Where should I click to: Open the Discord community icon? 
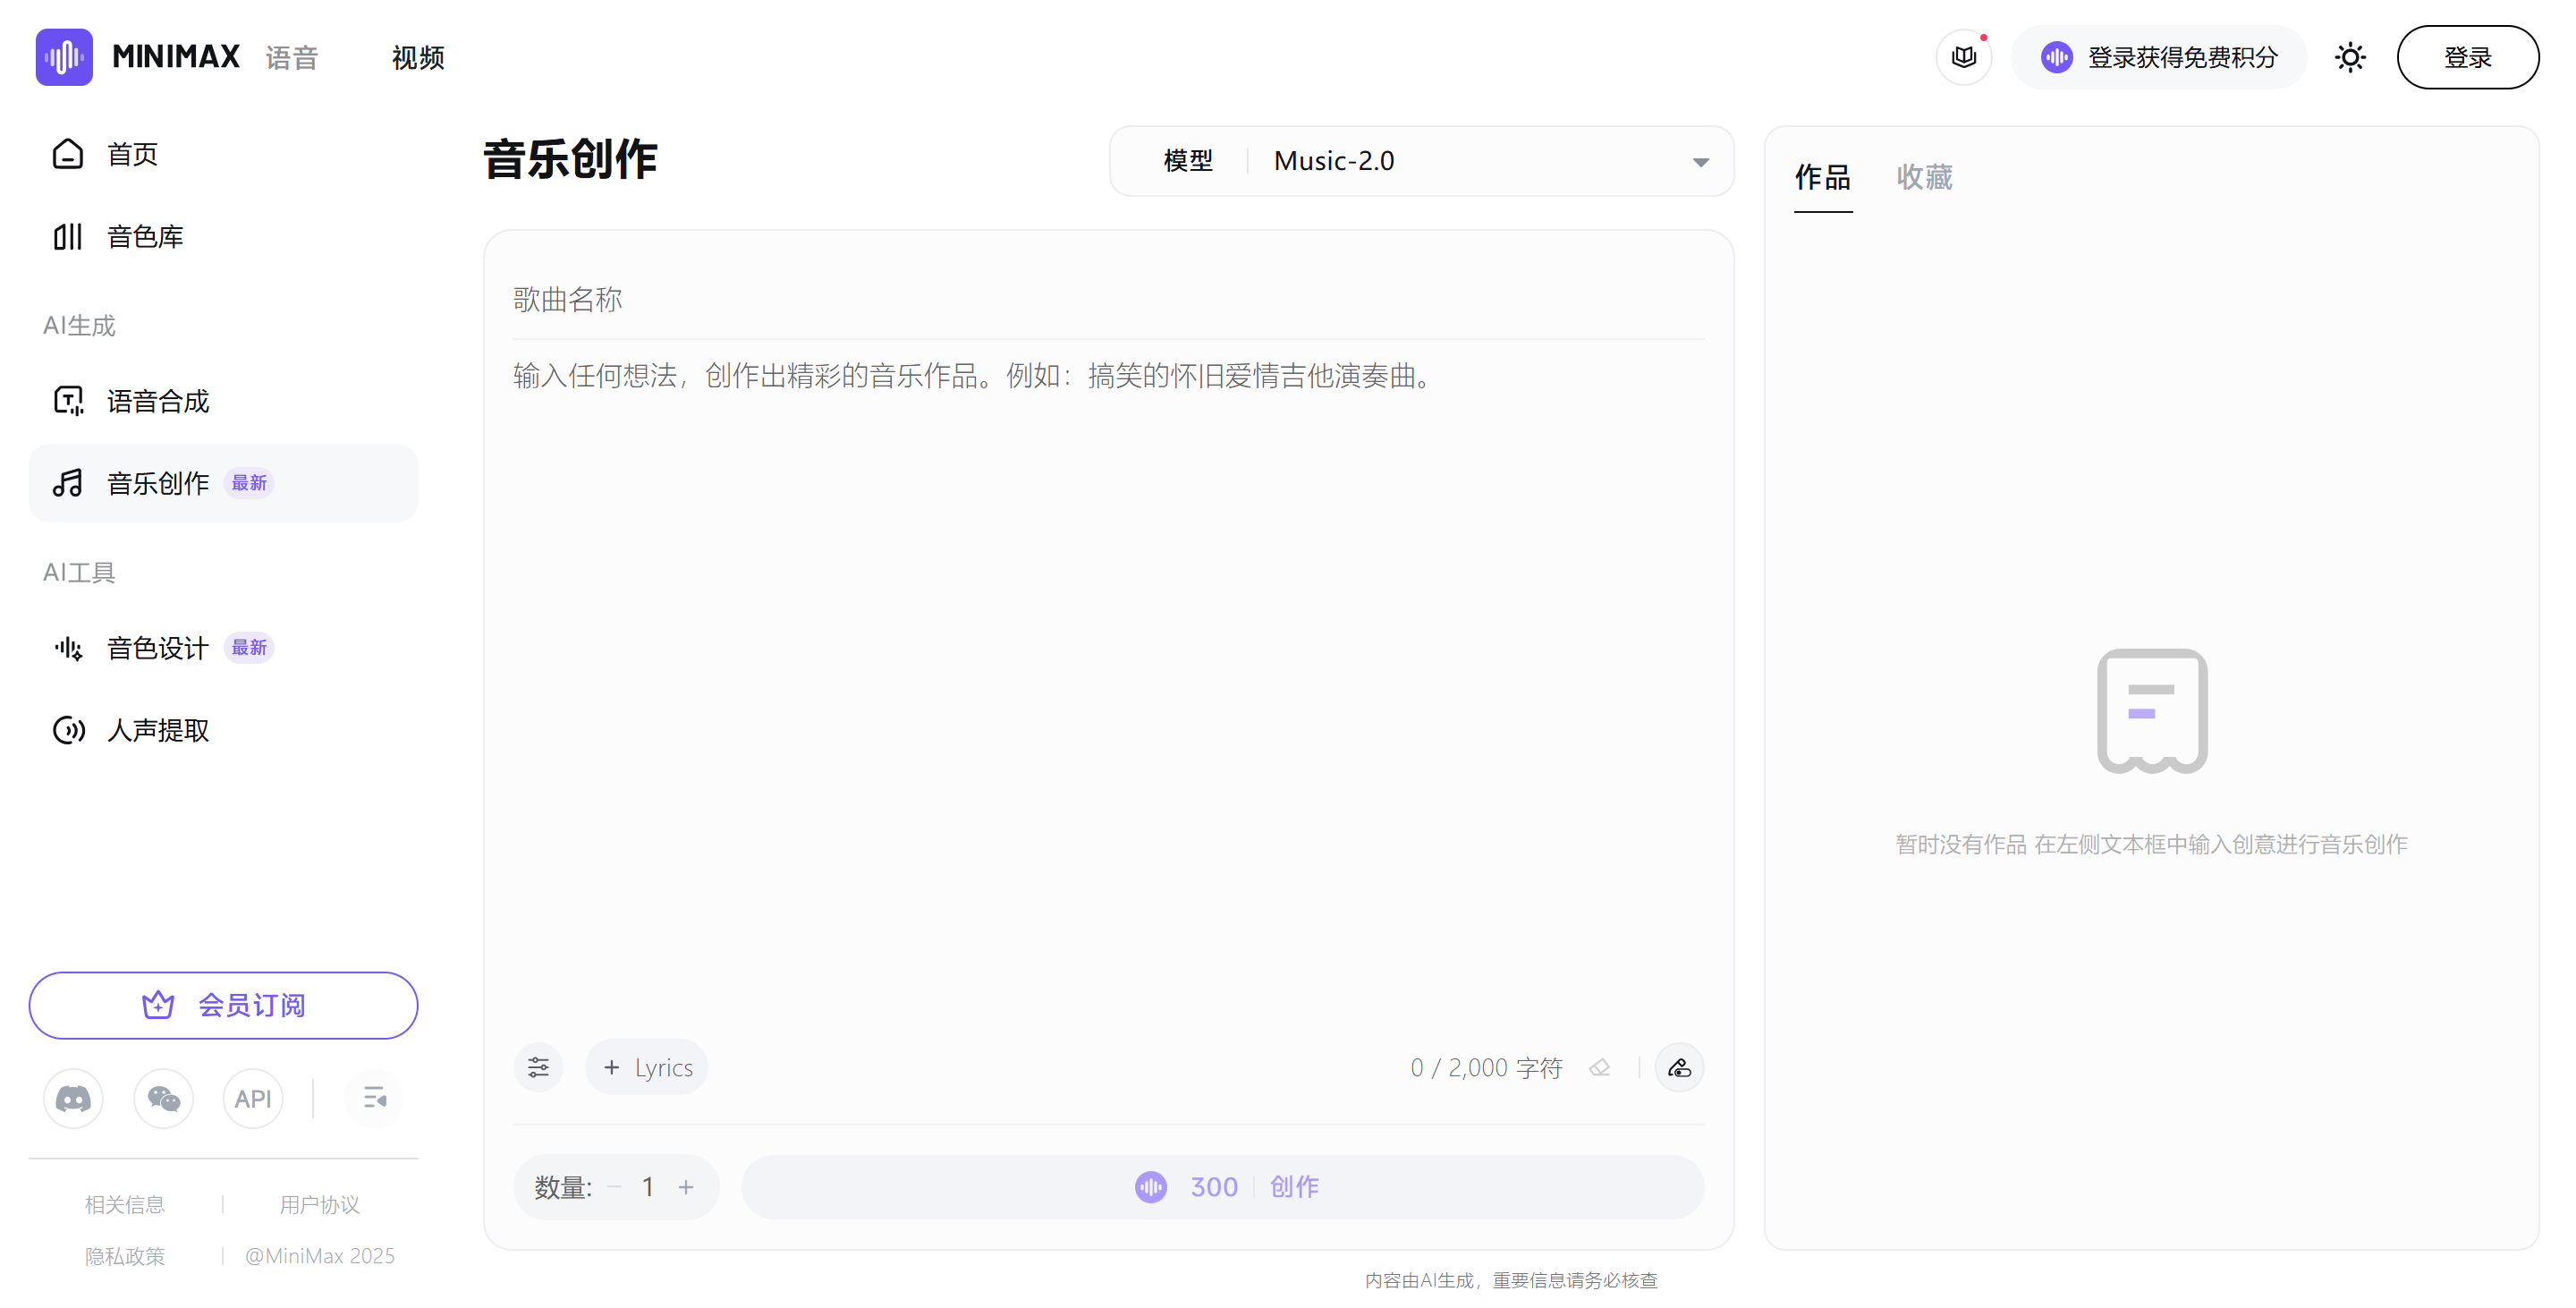pos(73,1098)
